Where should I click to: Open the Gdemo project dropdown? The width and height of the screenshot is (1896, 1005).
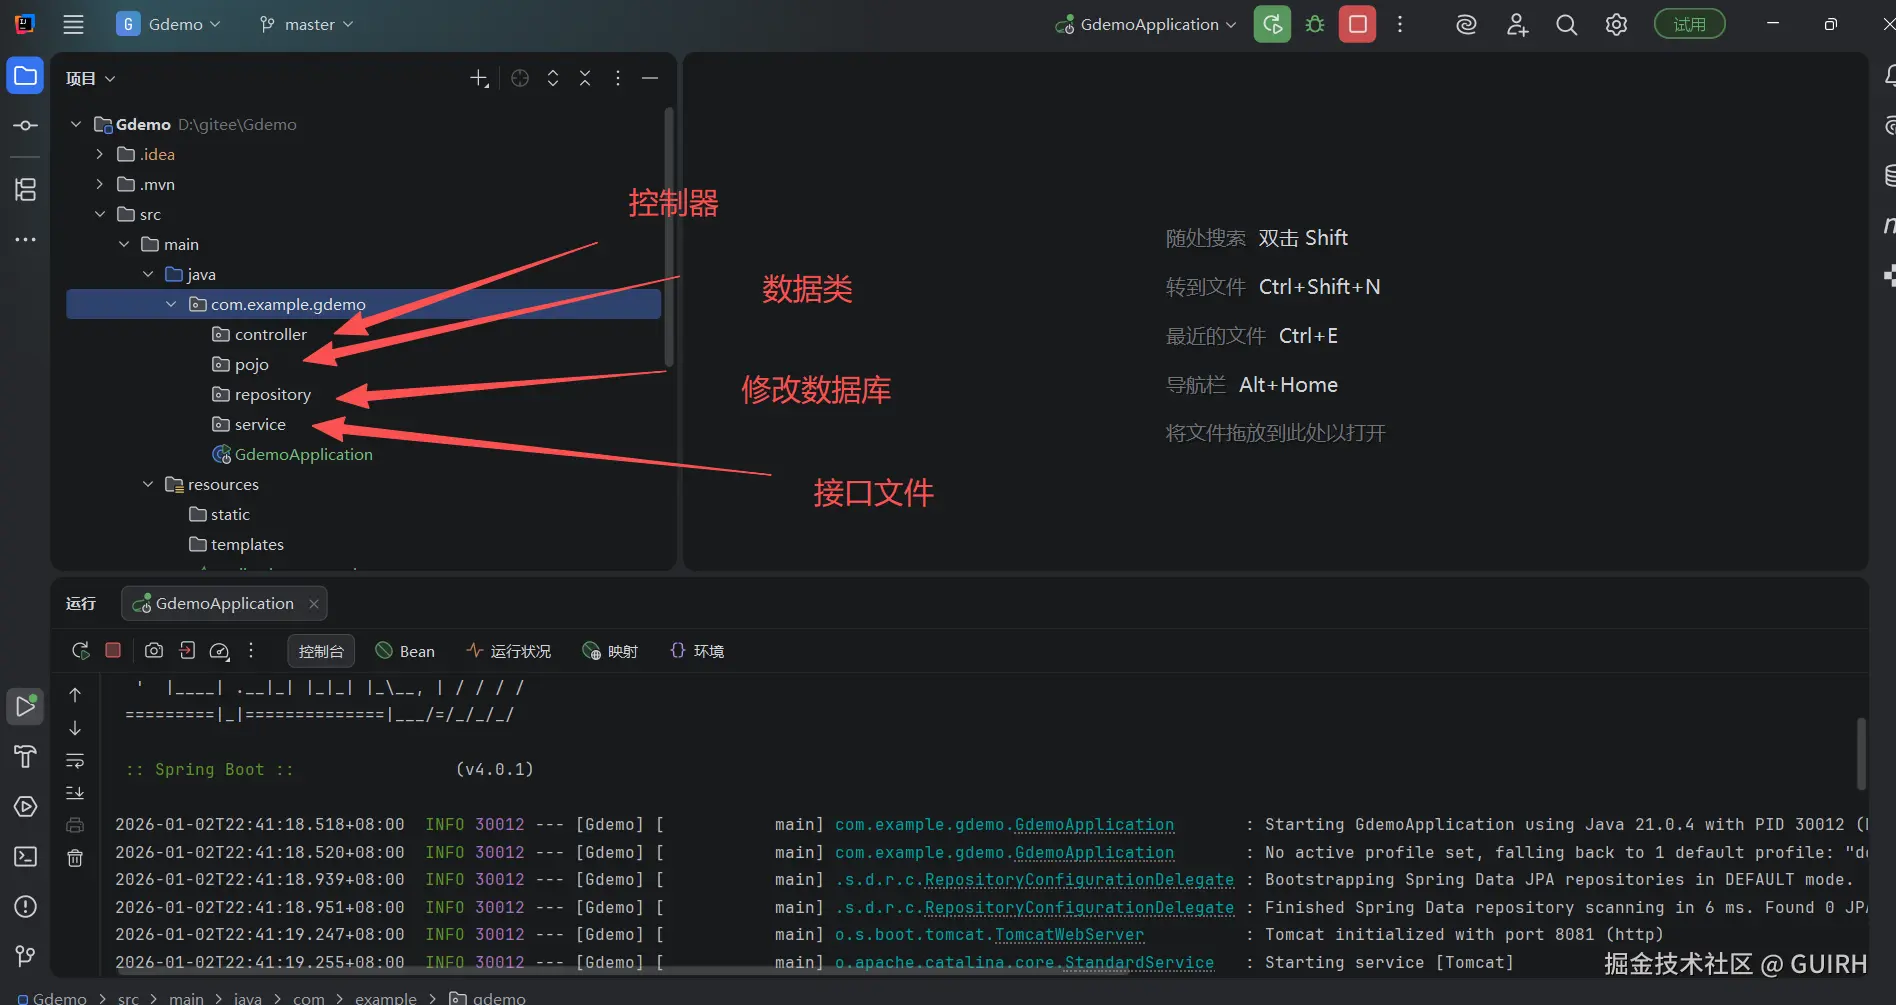tap(169, 24)
